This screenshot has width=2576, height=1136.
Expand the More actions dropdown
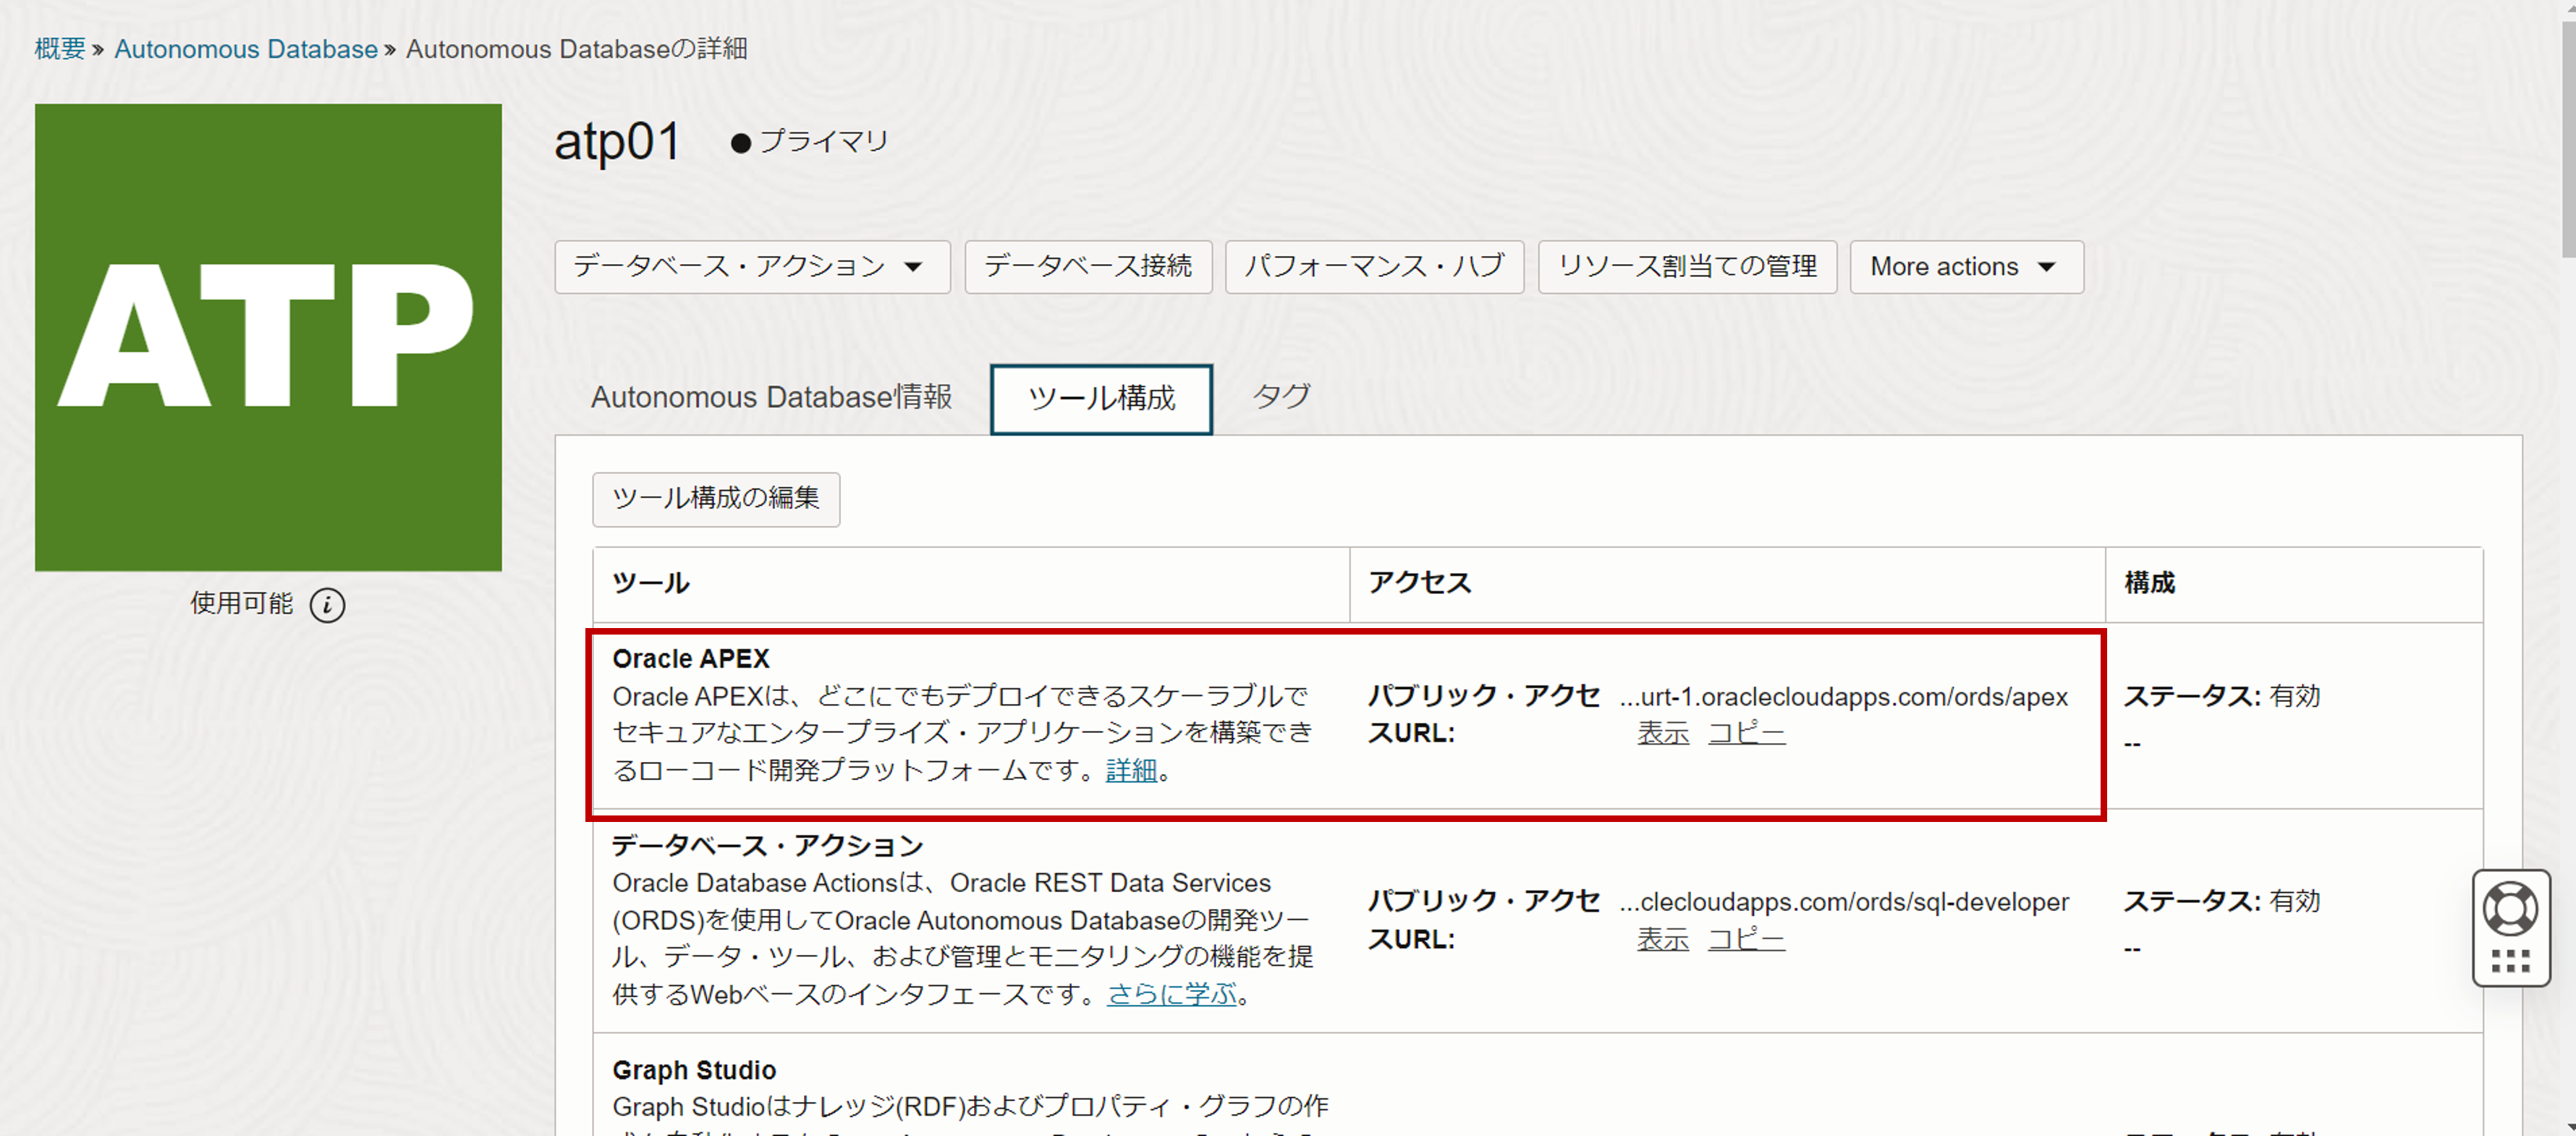(1965, 267)
